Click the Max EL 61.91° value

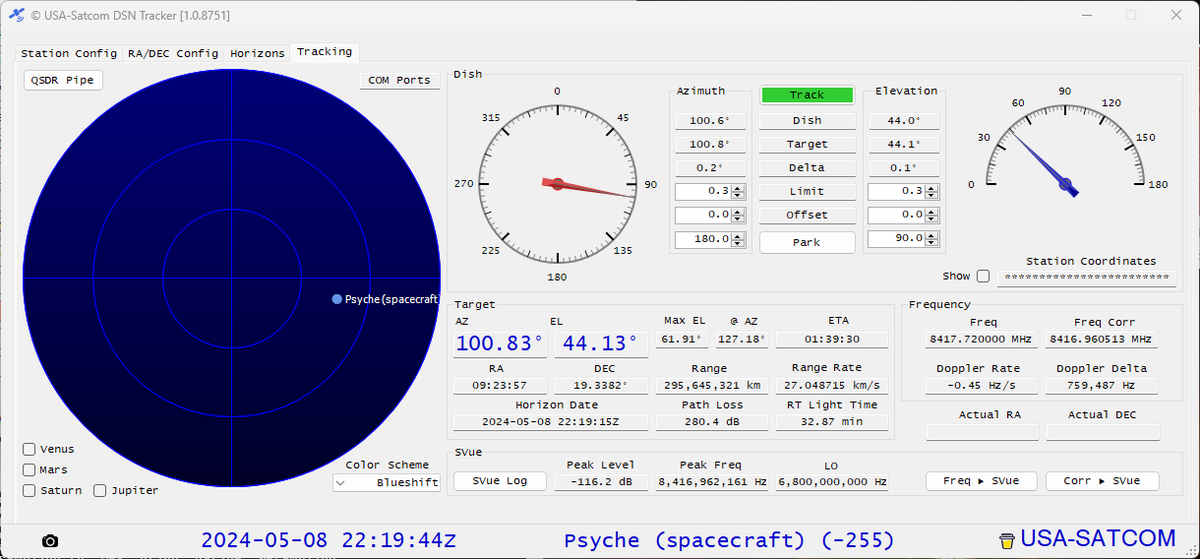pyautogui.click(x=684, y=339)
